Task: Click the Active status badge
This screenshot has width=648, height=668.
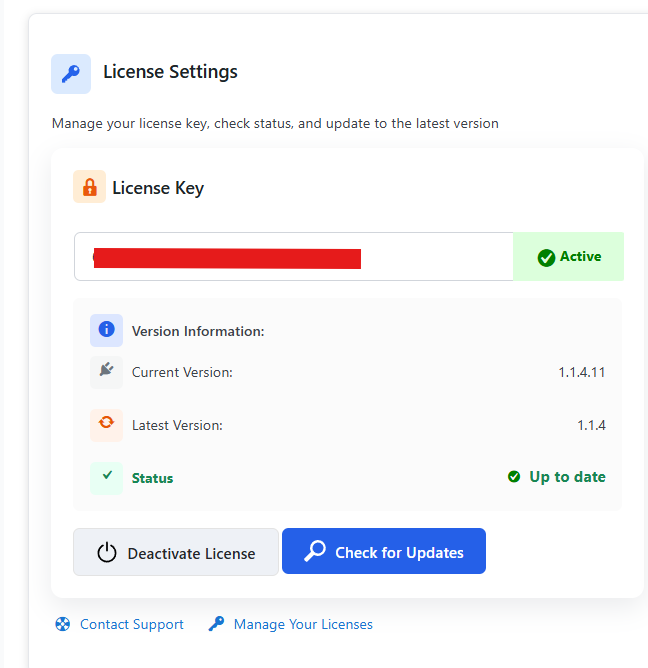Action: pyautogui.click(x=568, y=256)
